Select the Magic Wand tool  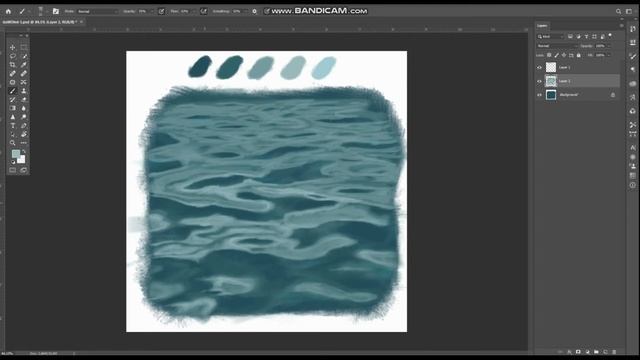pyautogui.click(x=24, y=56)
